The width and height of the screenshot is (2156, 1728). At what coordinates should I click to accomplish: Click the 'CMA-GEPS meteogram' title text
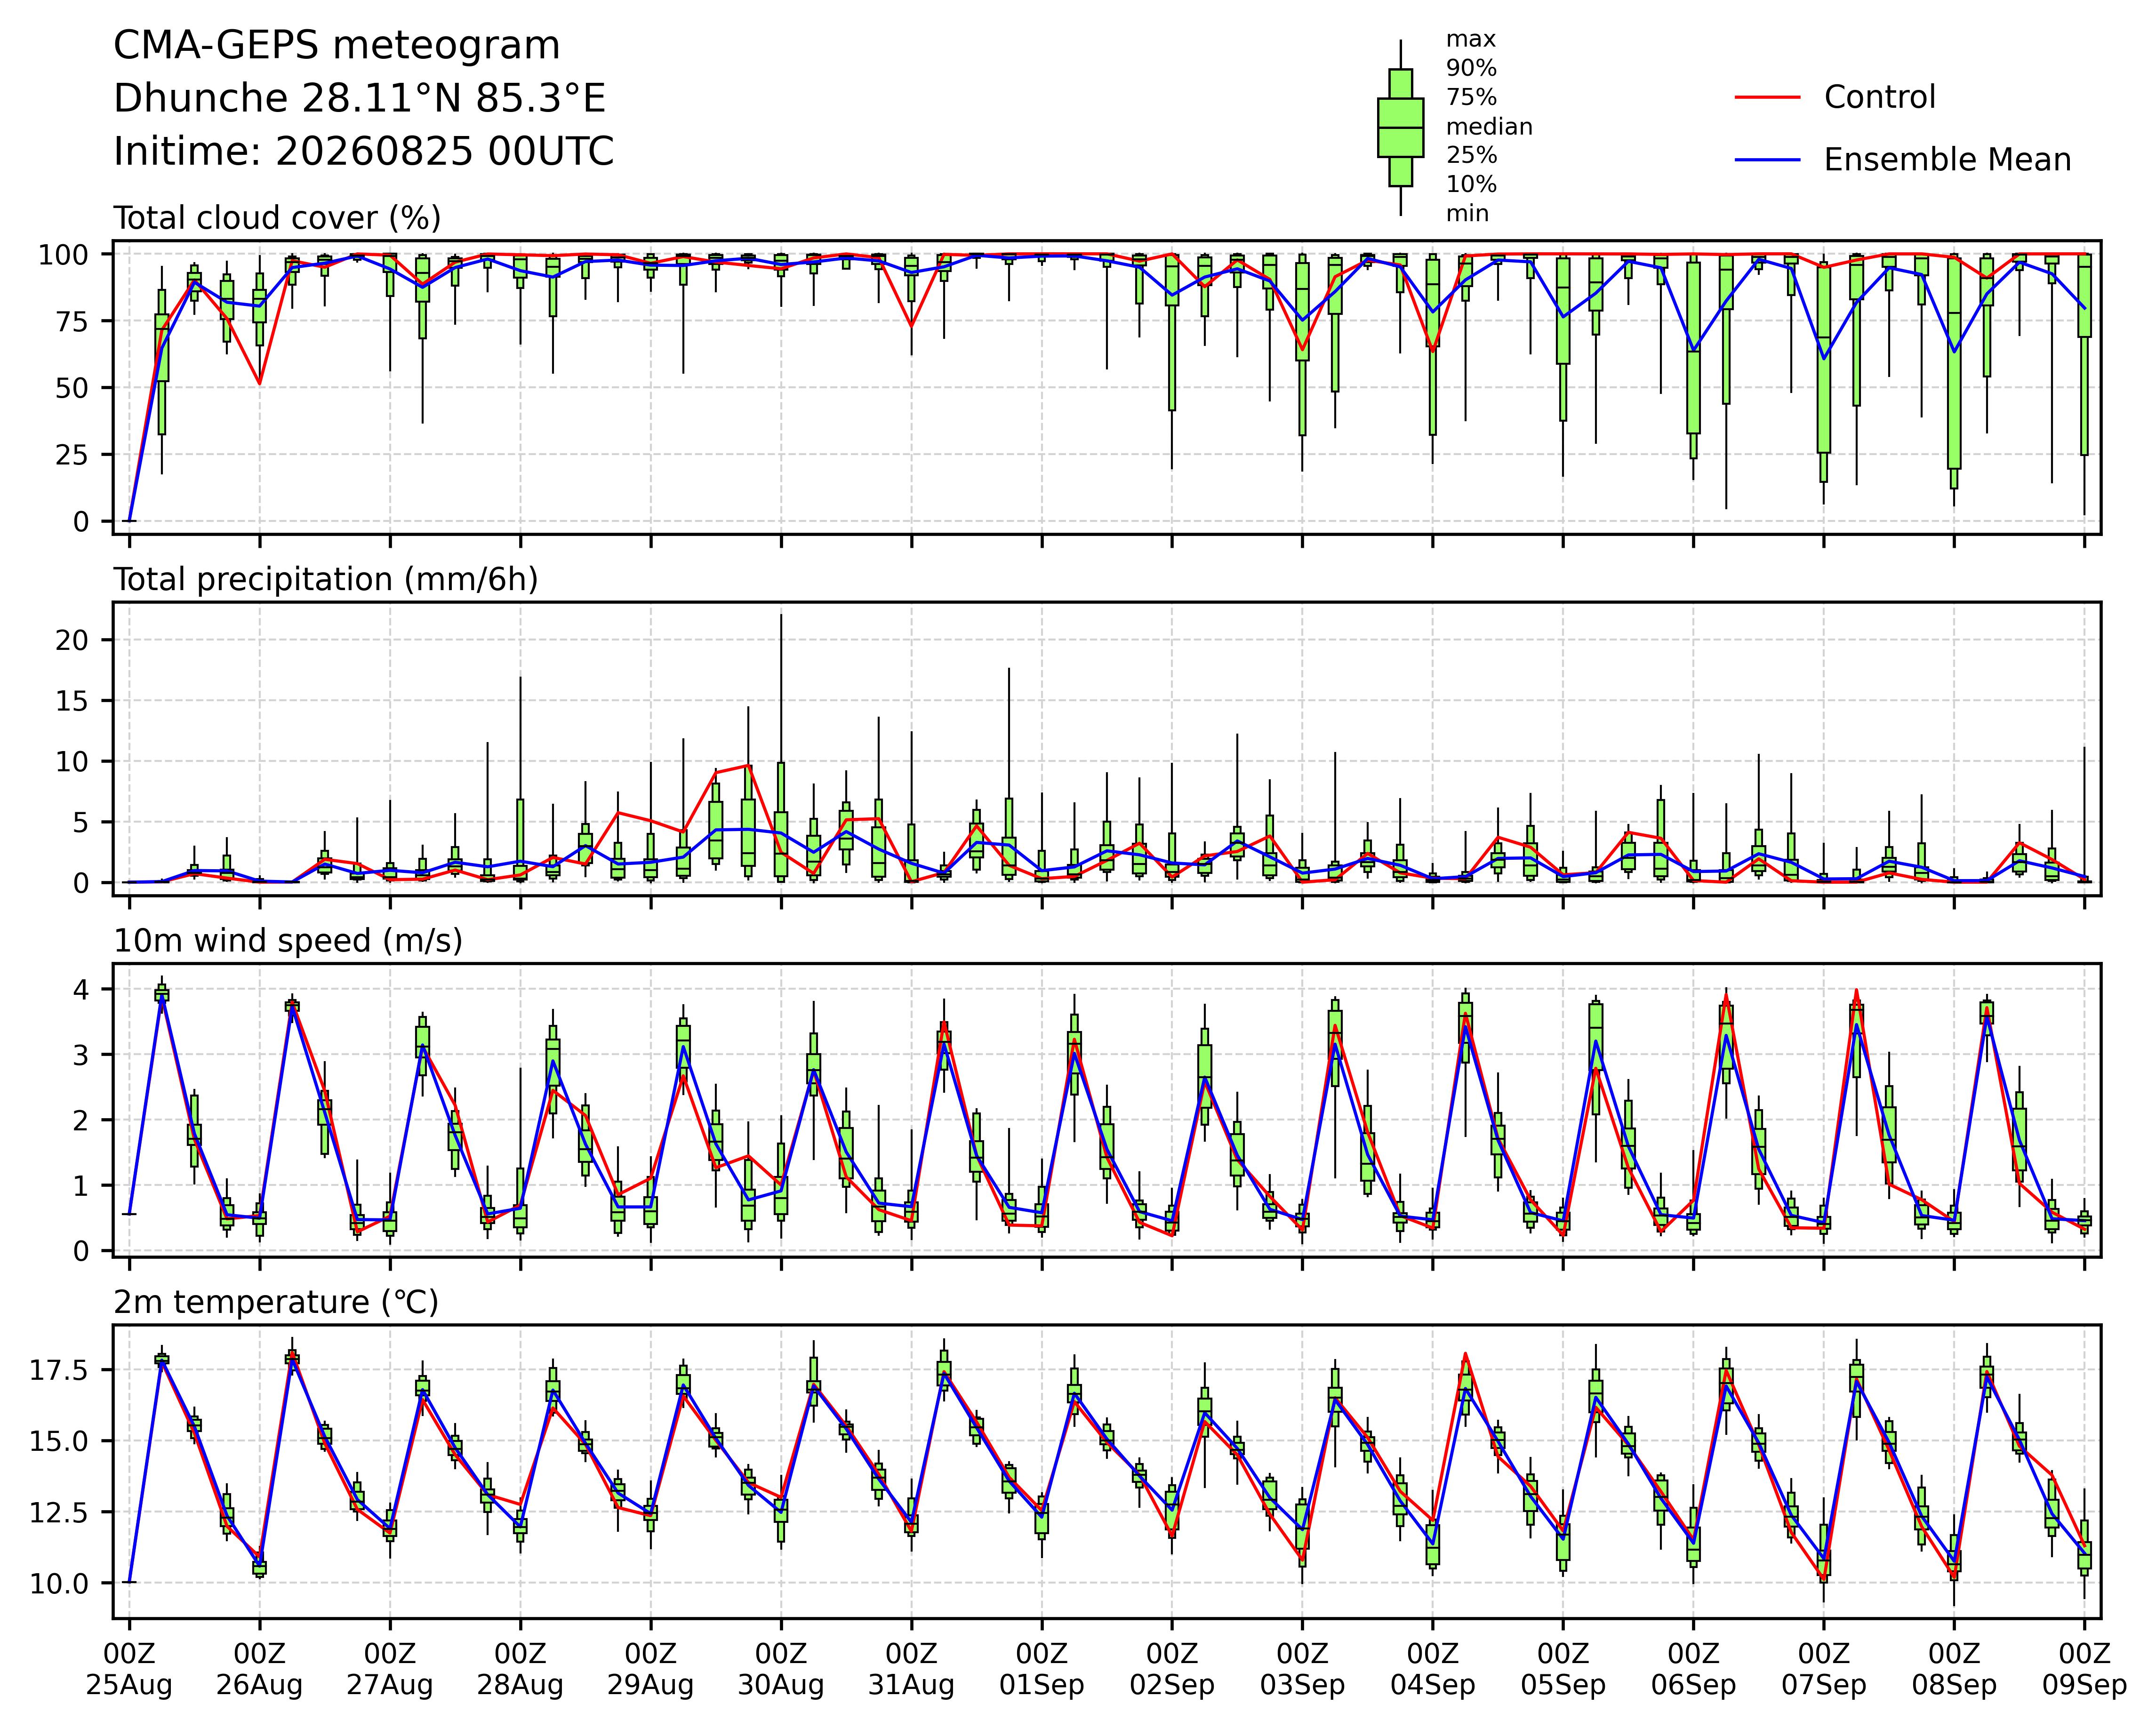pos(336,46)
